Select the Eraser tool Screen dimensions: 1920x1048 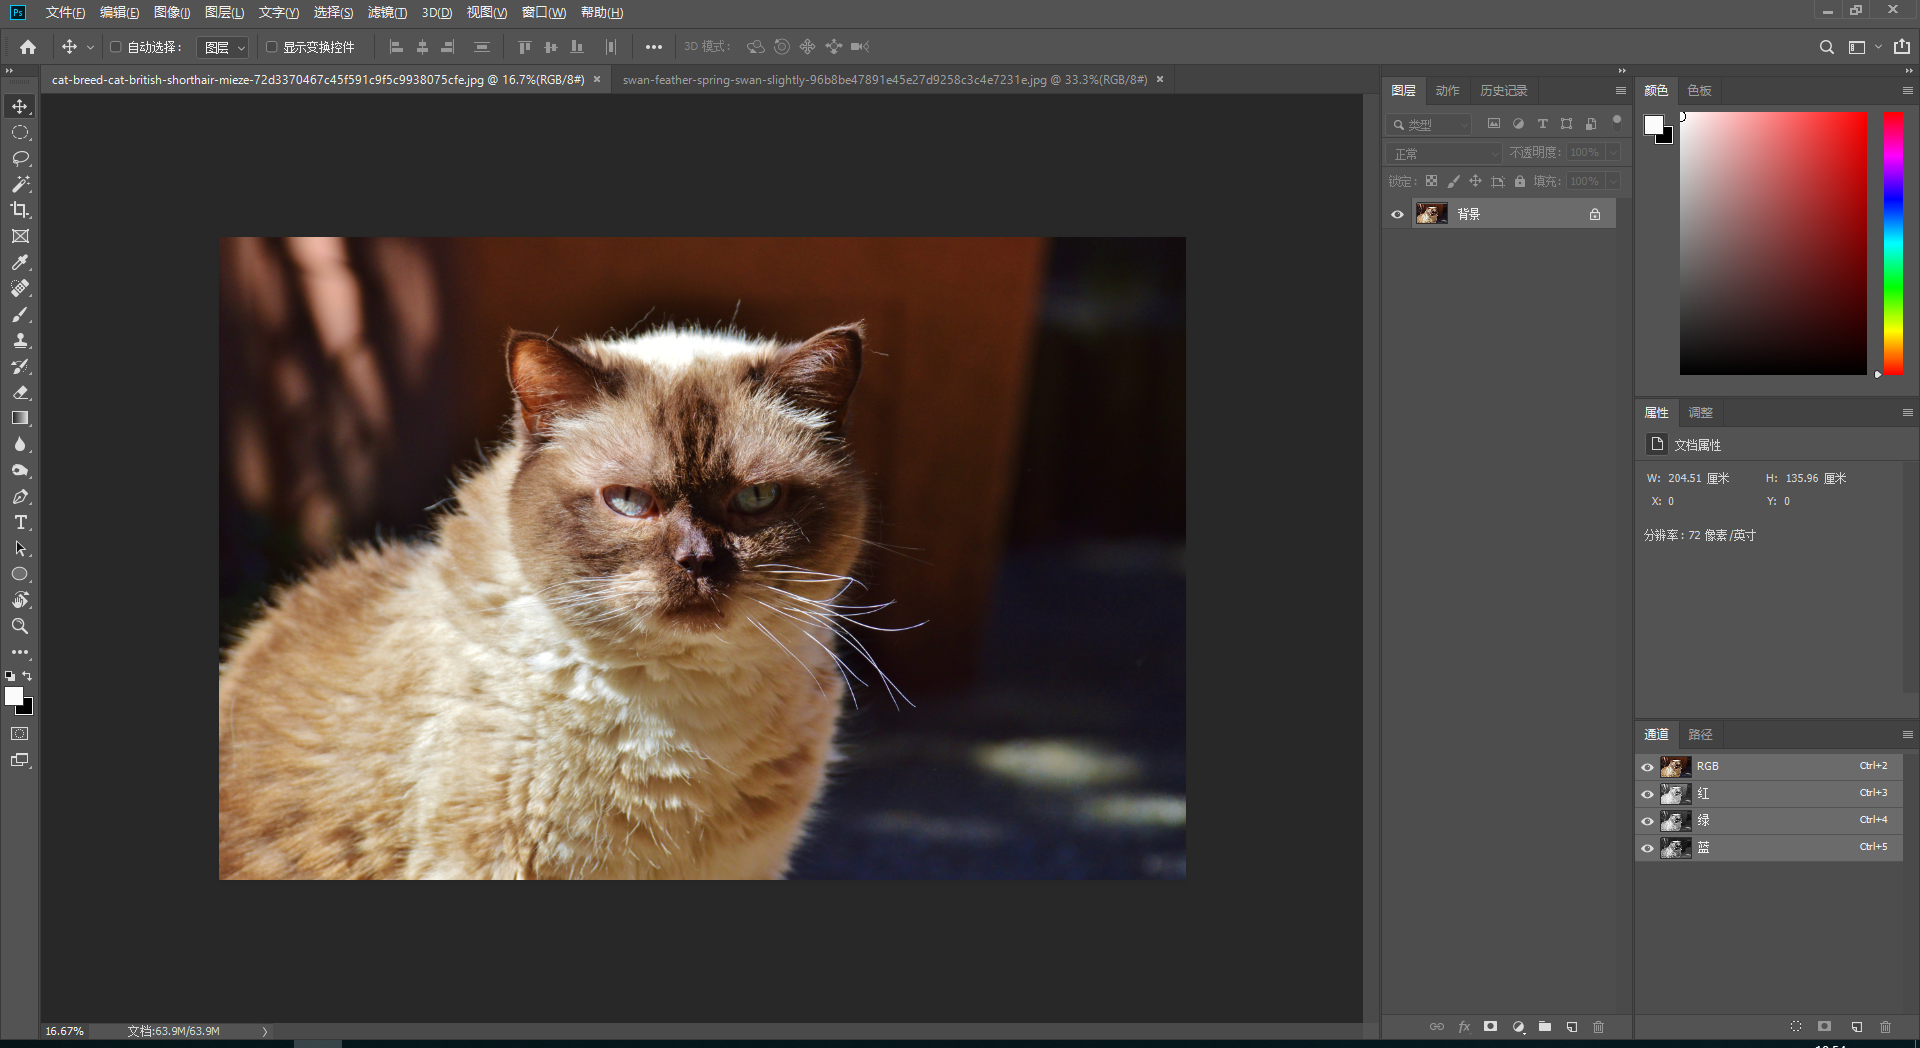point(20,392)
